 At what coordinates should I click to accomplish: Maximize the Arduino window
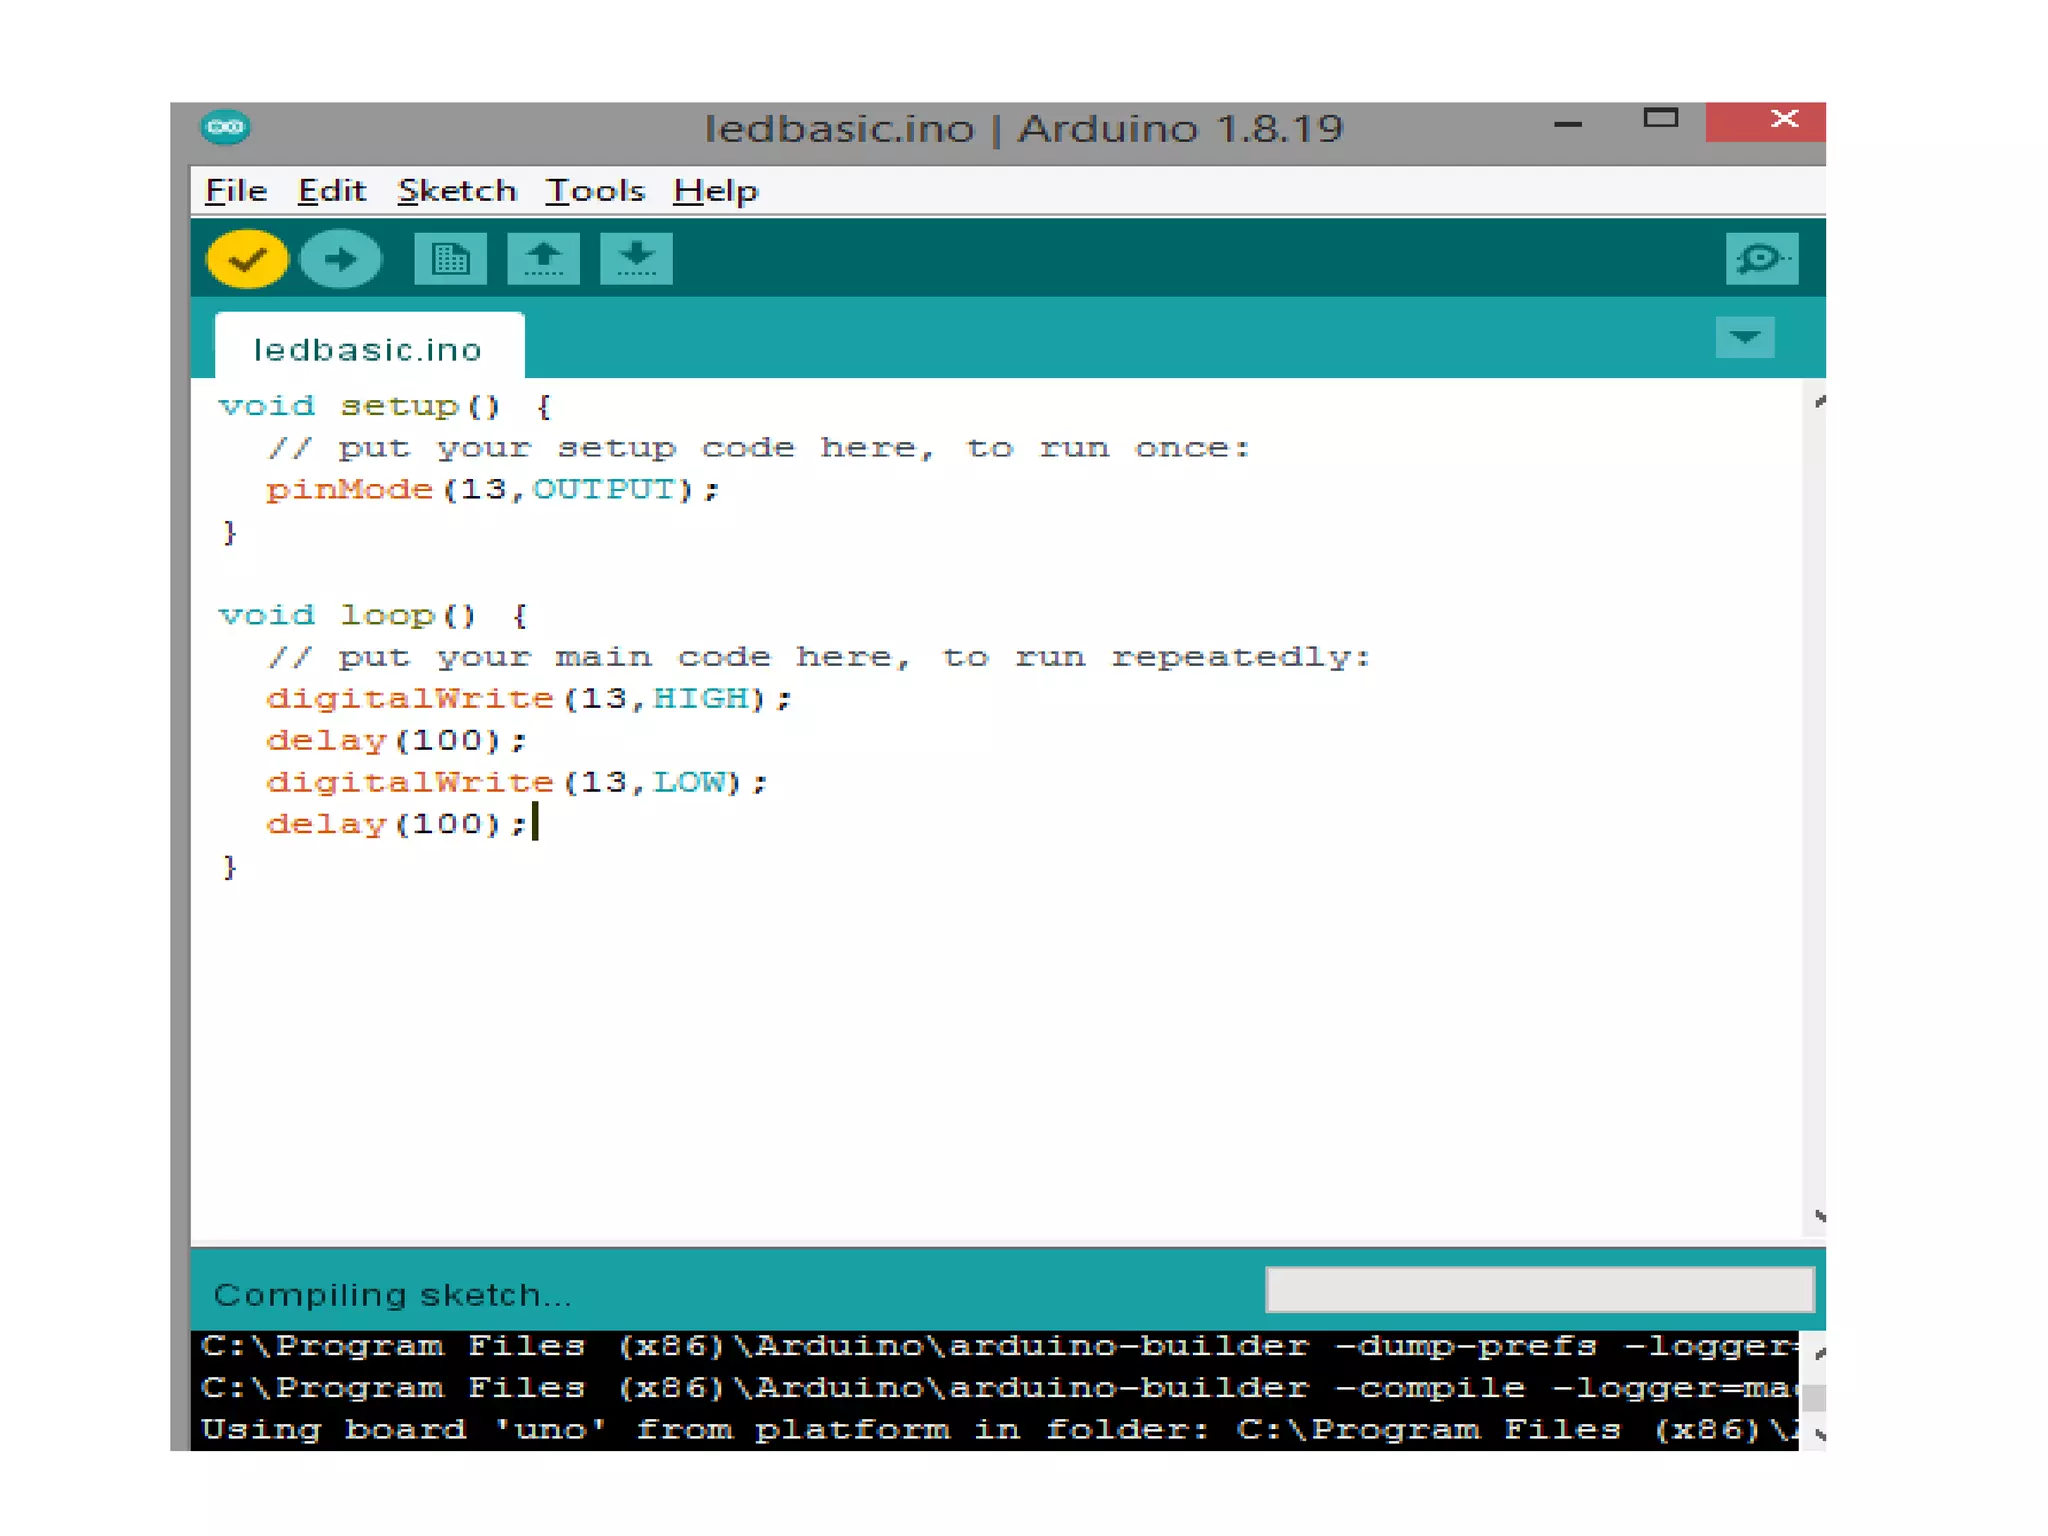coord(1660,119)
